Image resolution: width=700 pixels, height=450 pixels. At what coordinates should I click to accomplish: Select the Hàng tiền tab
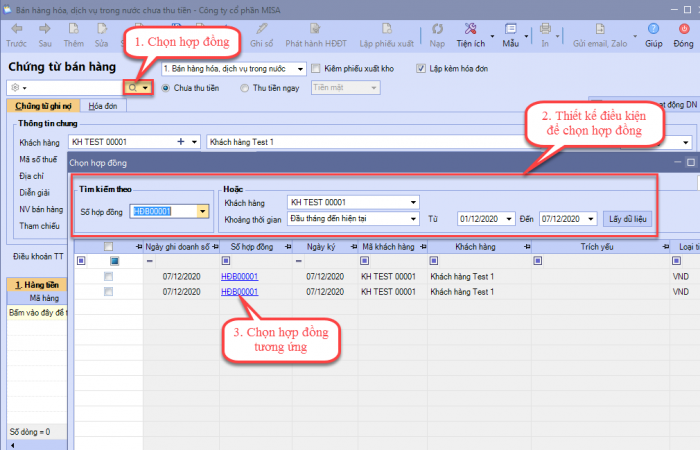click(35, 285)
